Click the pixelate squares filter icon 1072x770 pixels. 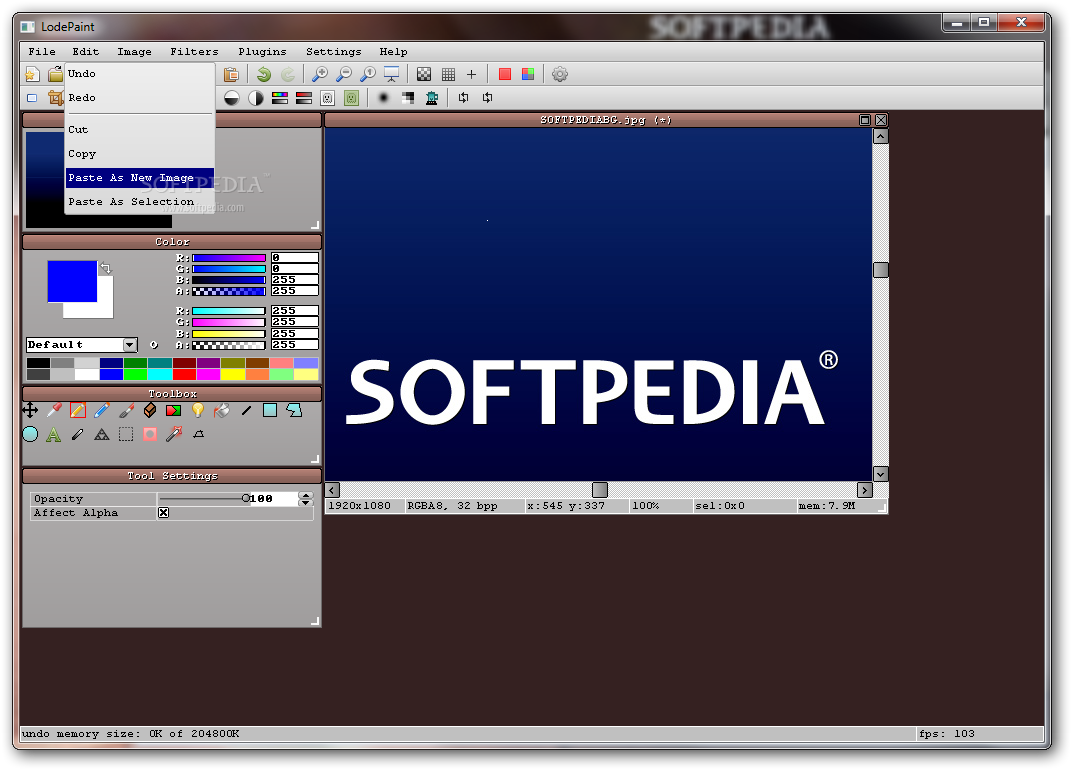tap(408, 98)
